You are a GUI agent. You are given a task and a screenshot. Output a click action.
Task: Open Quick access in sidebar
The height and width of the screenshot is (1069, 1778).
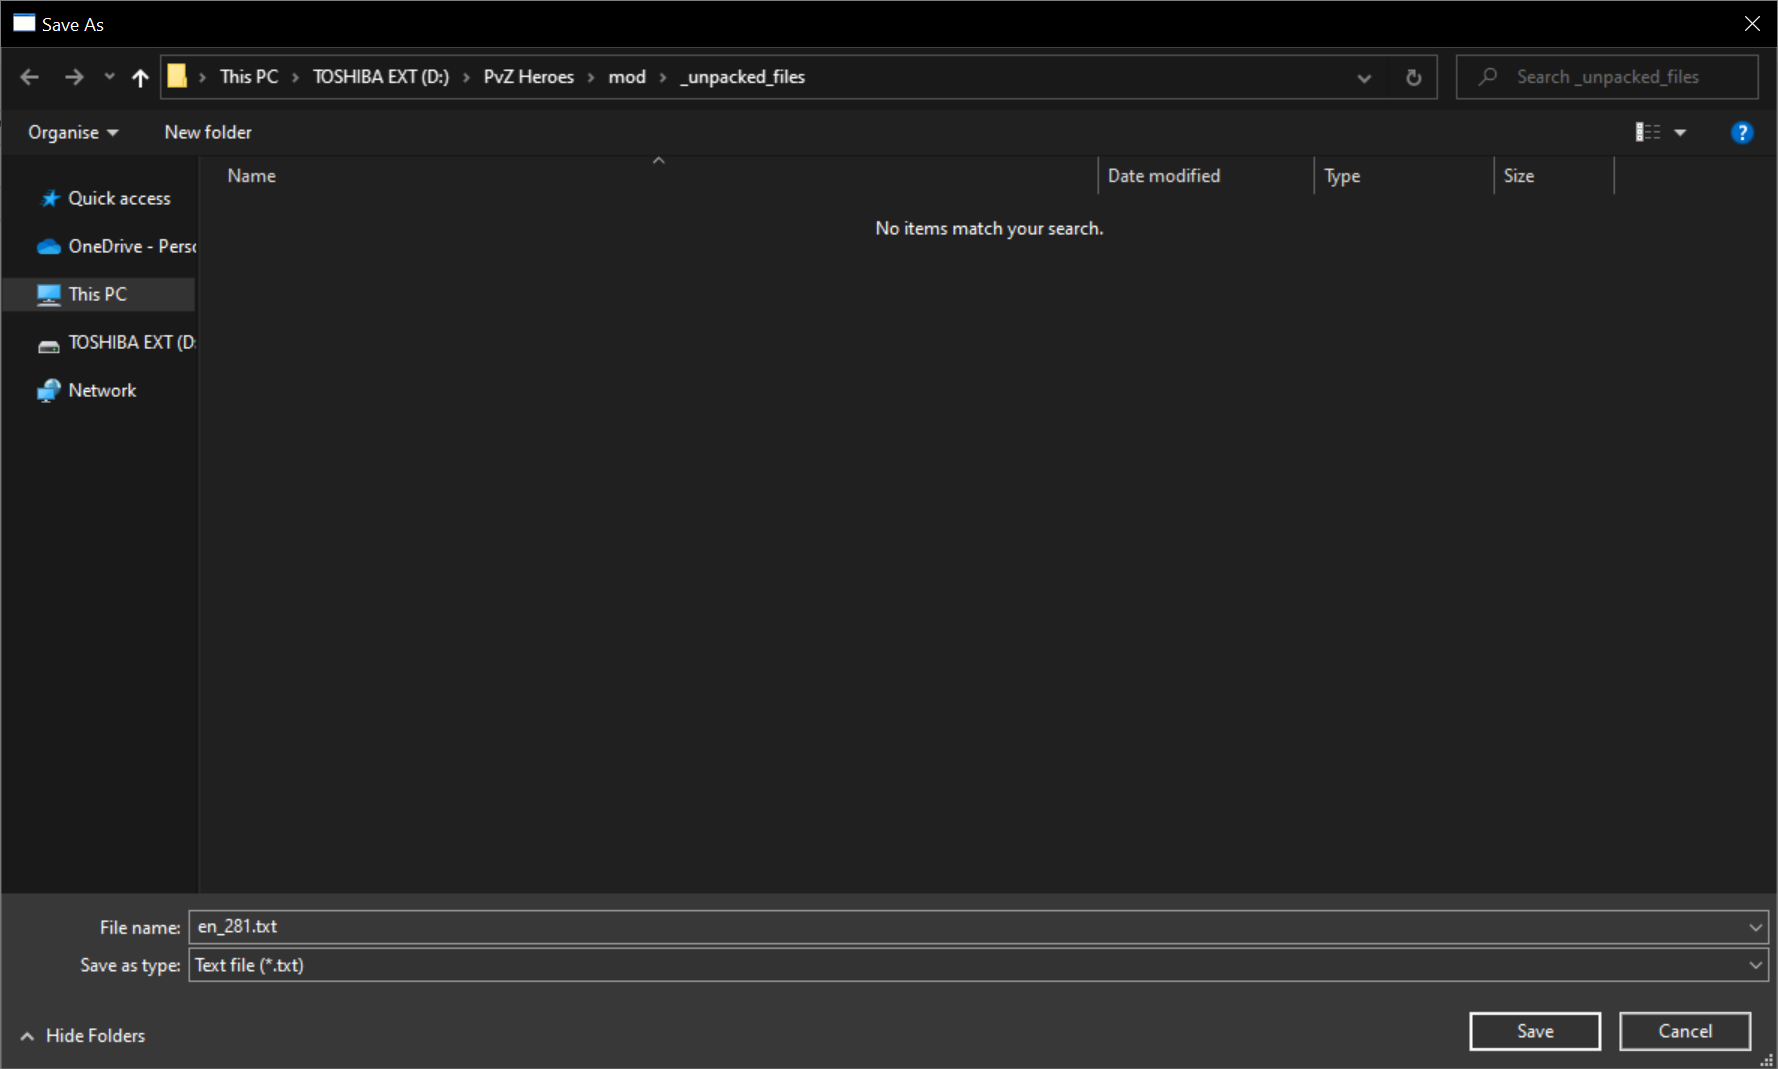pyautogui.click(x=106, y=198)
